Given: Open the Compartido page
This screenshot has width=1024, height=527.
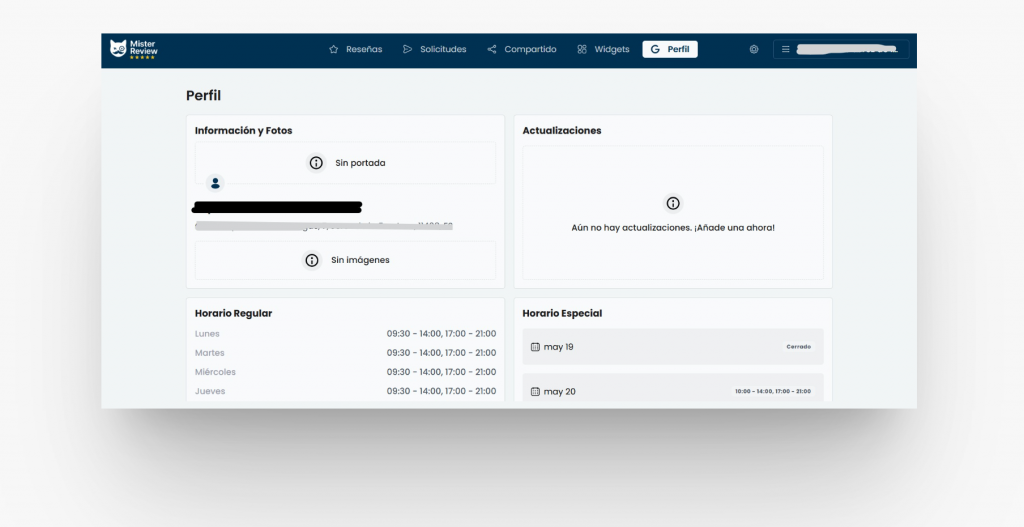Looking at the screenshot, I should tap(521, 49).
